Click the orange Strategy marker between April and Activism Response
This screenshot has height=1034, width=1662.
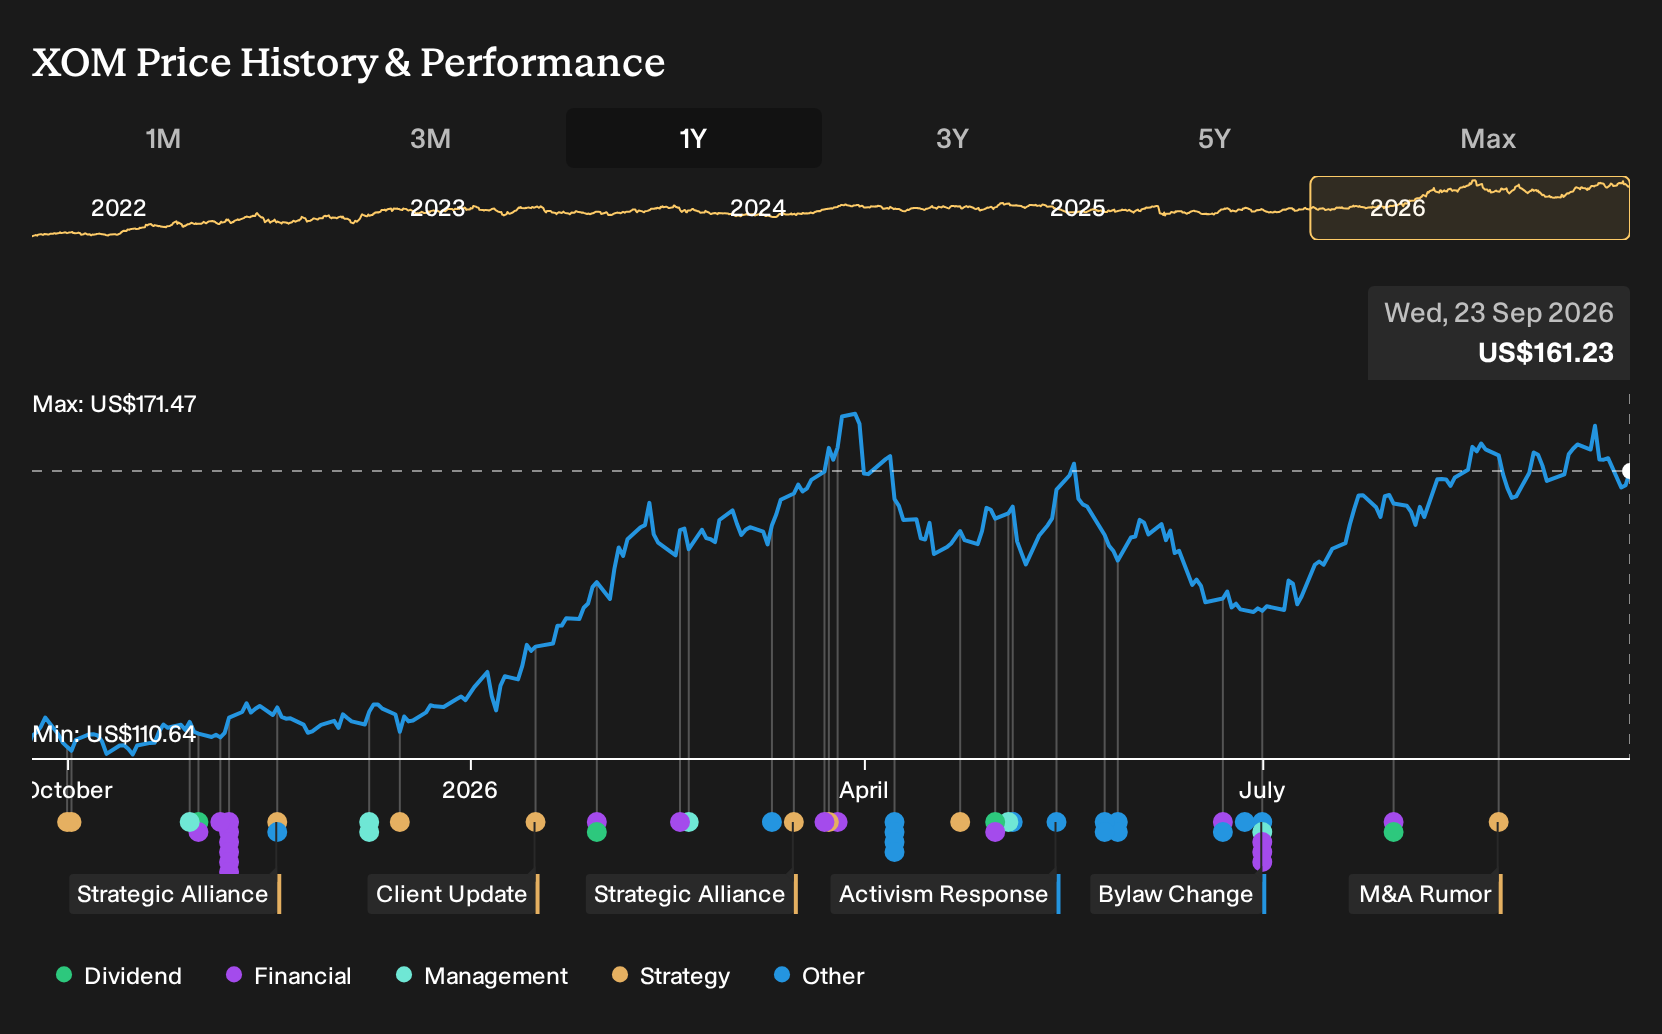[x=960, y=822]
